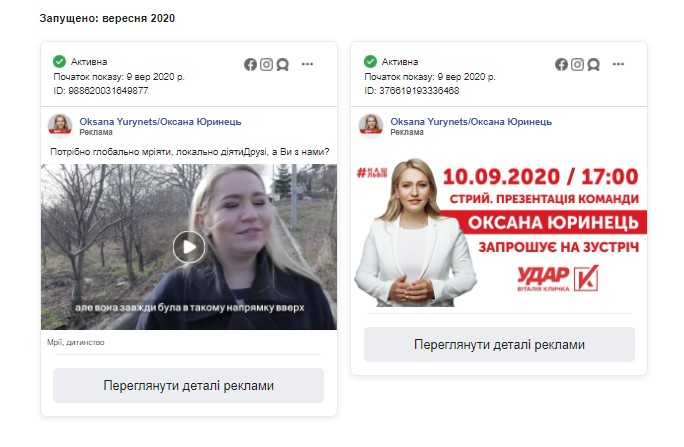Click profile avatar in second ad

click(x=371, y=126)
